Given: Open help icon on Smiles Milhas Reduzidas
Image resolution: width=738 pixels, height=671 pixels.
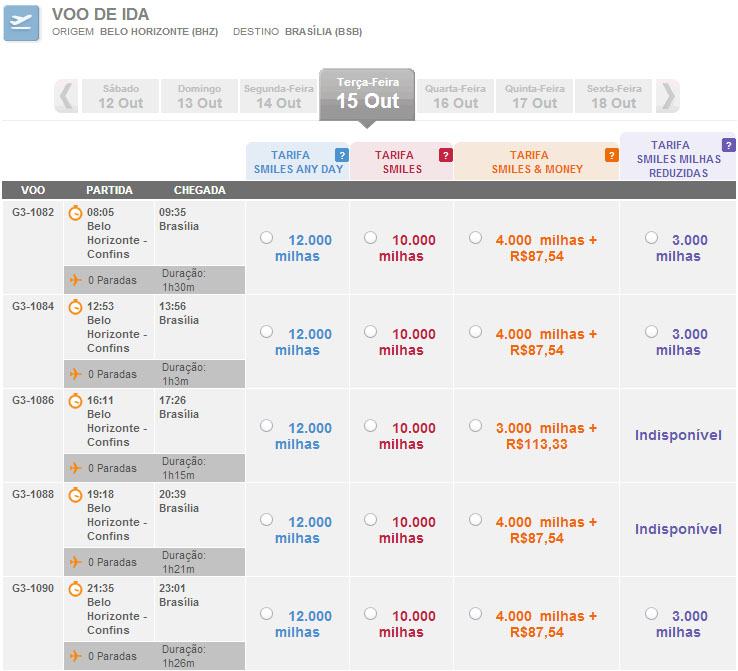Looking at the screenshot, I should coord(727,145).
